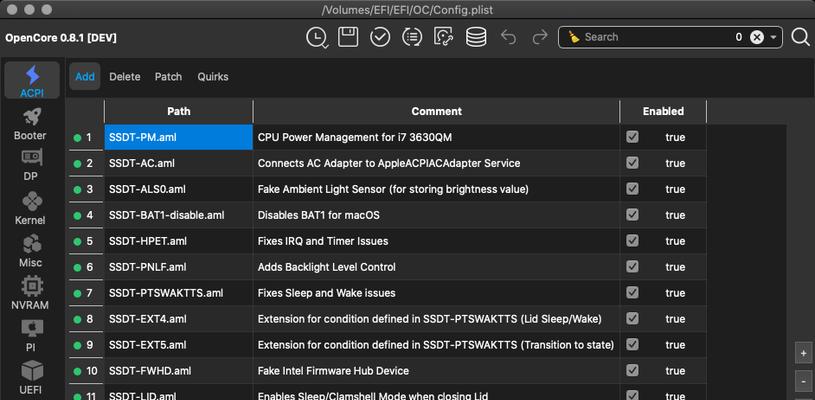Click the 'true' value in SSDT-PNLF.aml row
The height and width of the screenshot is (400, 815).
pyautogui.click(x=675, y=266)
